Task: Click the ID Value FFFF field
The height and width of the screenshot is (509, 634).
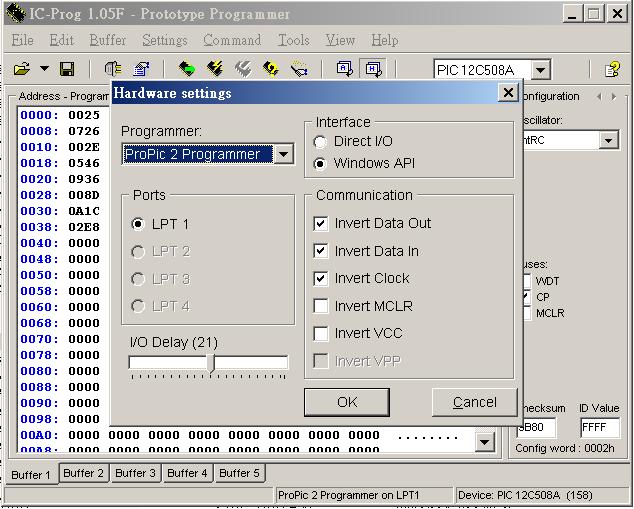Action: coord(600,428)
